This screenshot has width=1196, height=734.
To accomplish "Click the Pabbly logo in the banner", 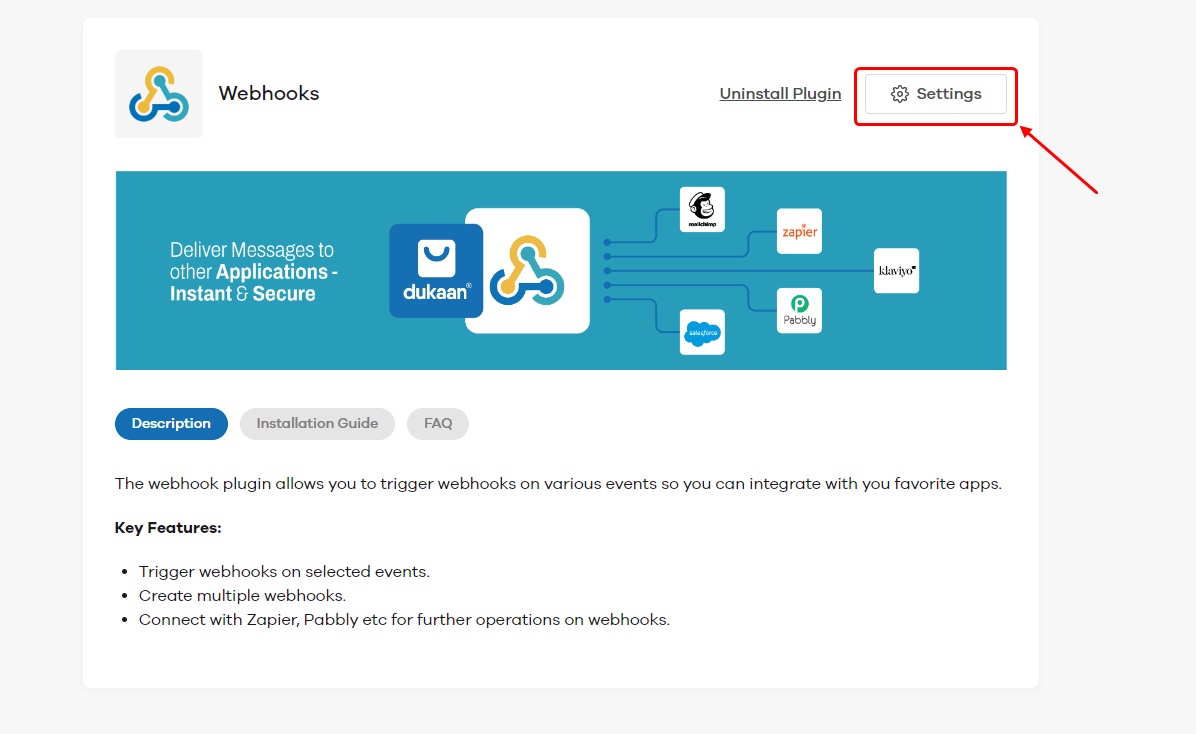I will click(x=799, y=311).
